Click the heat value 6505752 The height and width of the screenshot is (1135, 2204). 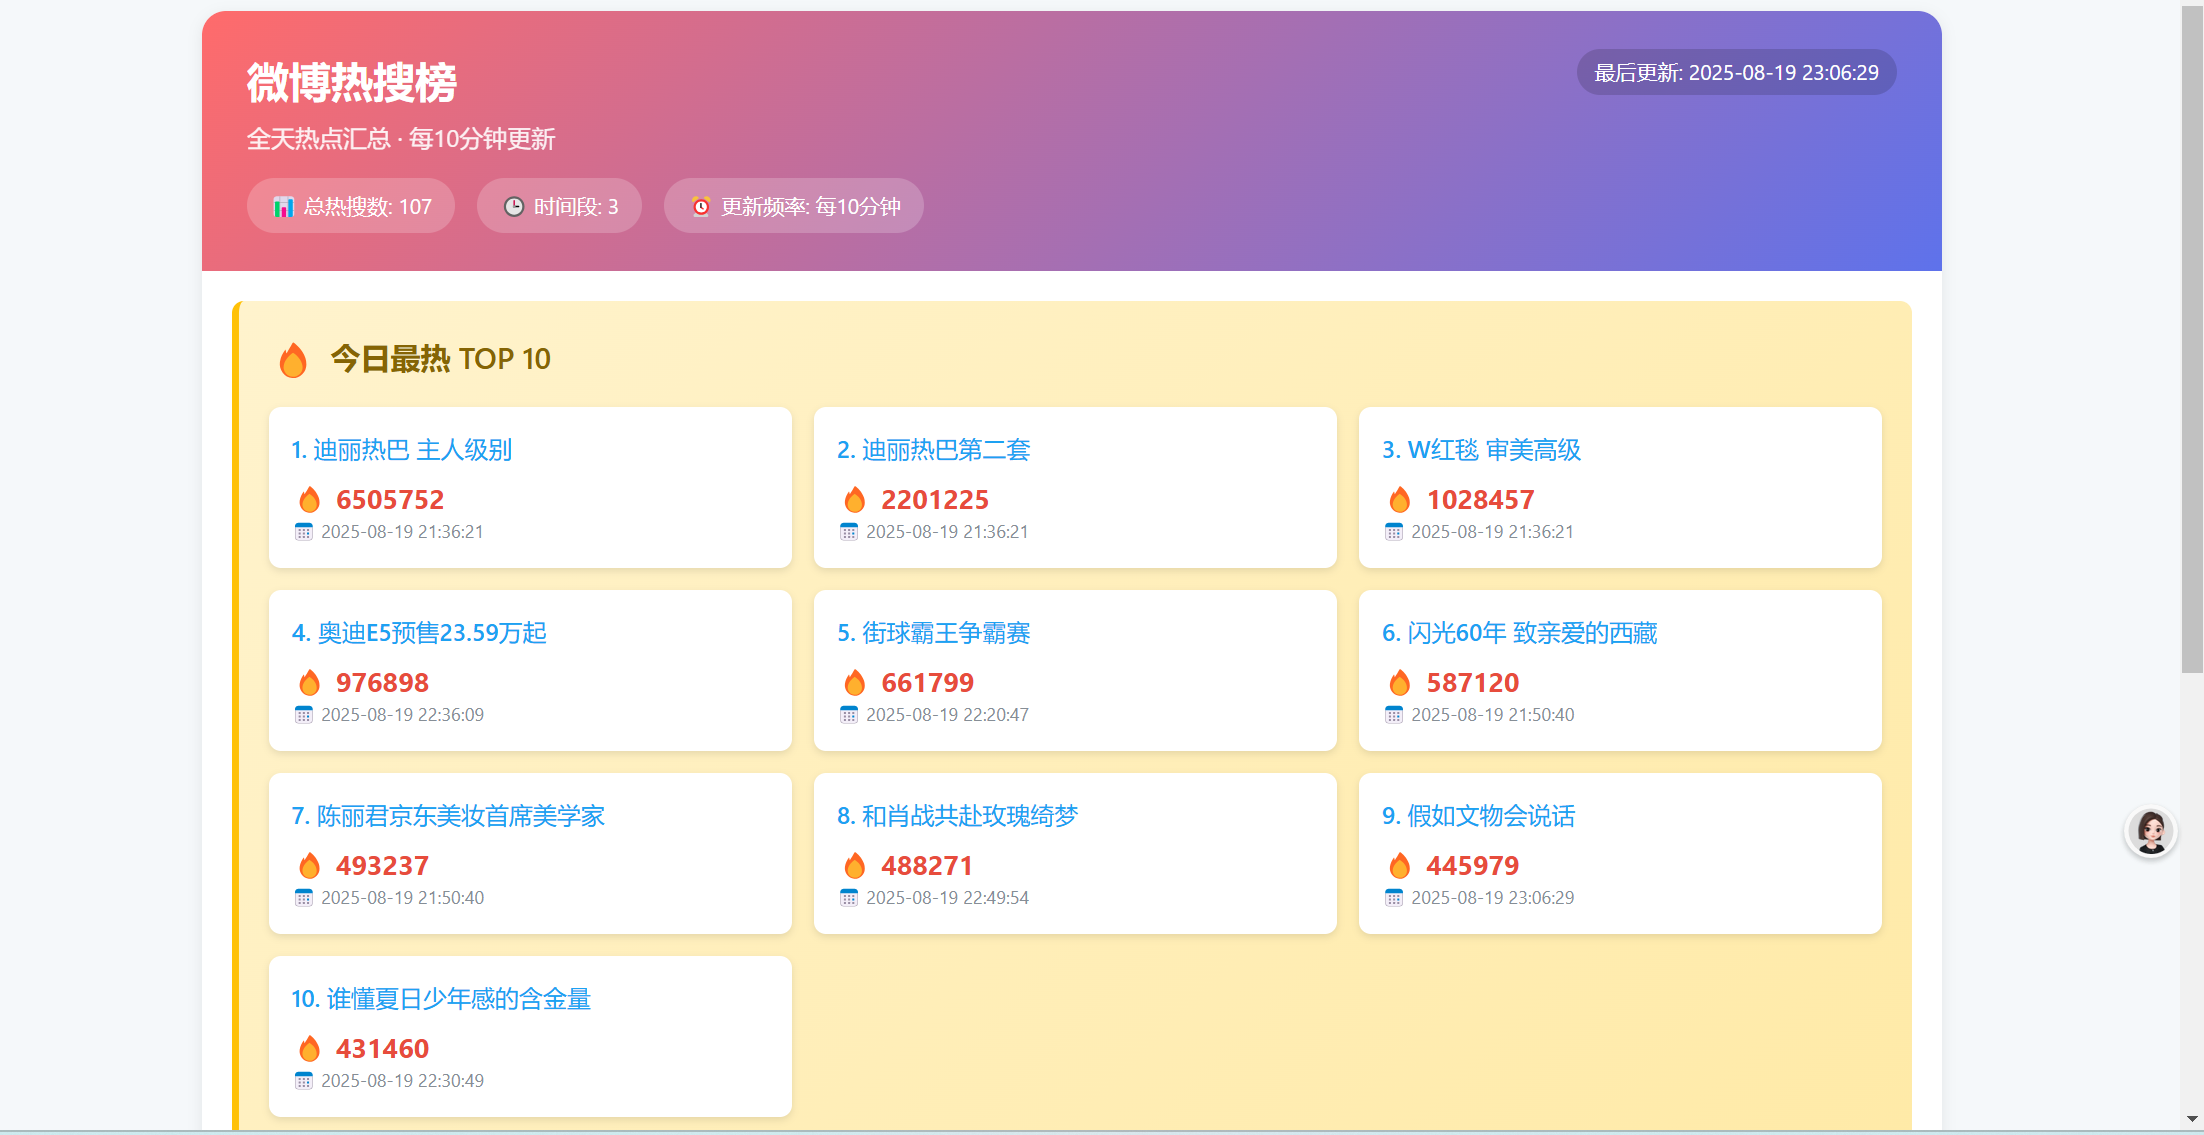click(390, 500)
